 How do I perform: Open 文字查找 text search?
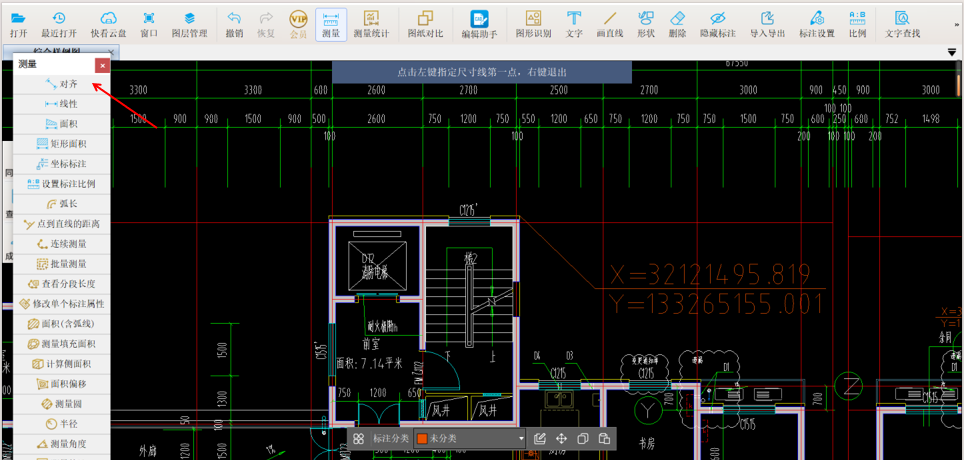[903, 25]
